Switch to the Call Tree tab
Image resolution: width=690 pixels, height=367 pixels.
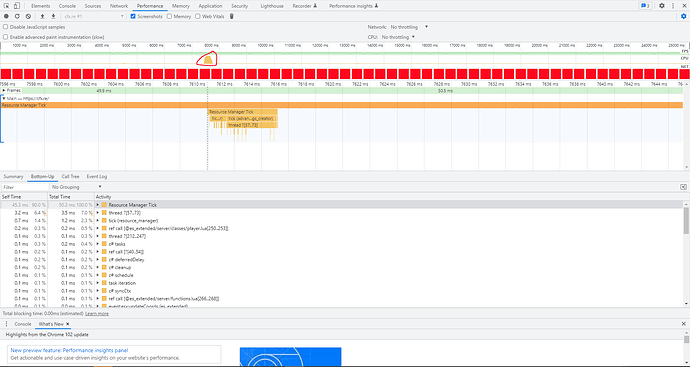click(70, 176)
